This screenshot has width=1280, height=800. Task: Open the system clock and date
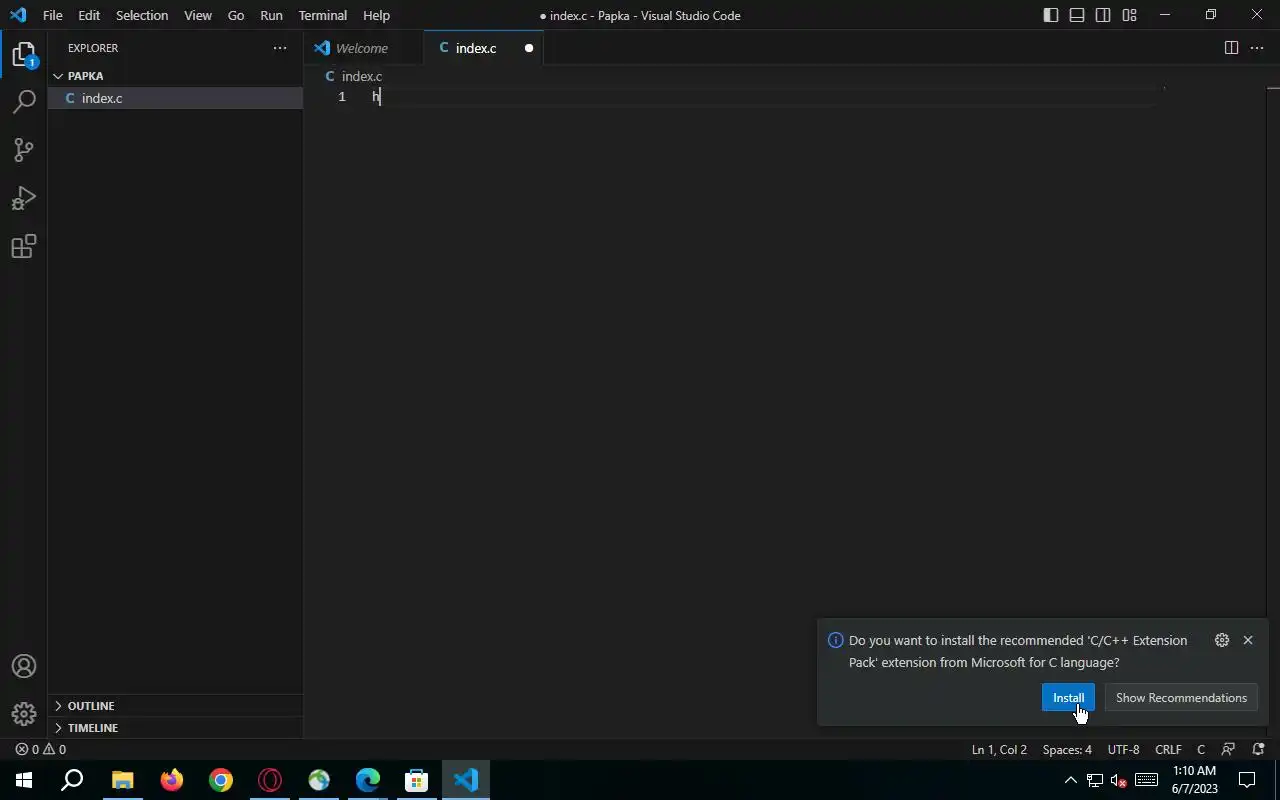pyautogui.click(x=1195, y=780)
